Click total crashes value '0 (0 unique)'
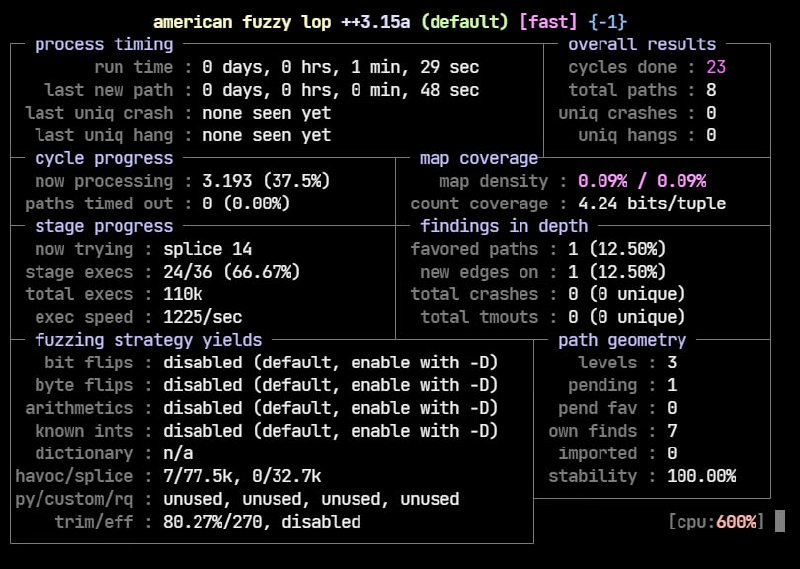 [x=627, y=294]
